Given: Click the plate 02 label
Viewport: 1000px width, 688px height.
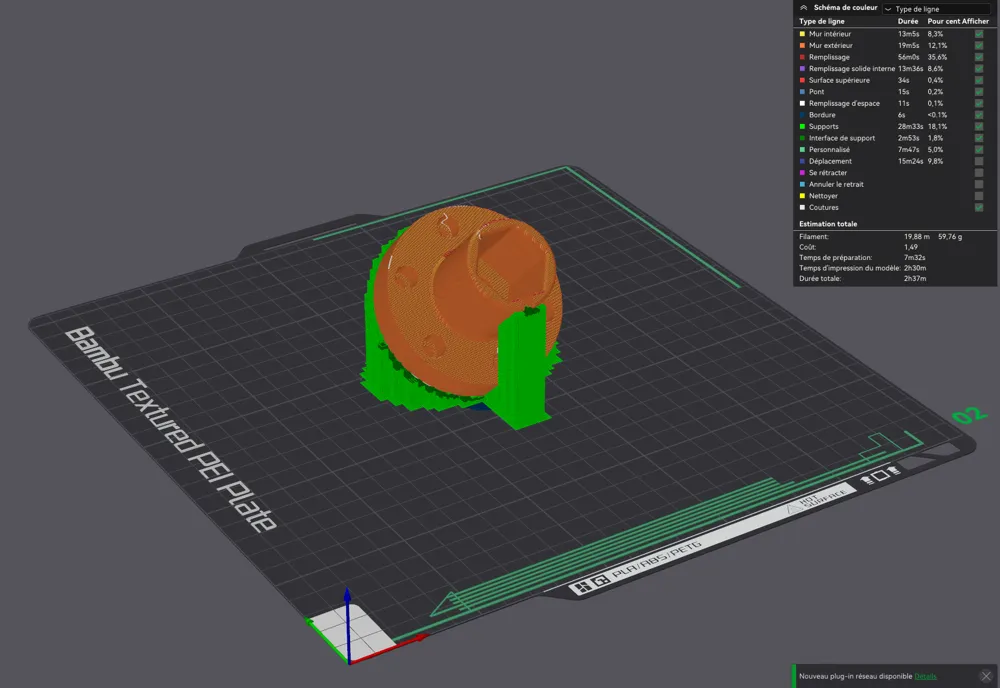Looking at the screenshot, I should (969, 414).
